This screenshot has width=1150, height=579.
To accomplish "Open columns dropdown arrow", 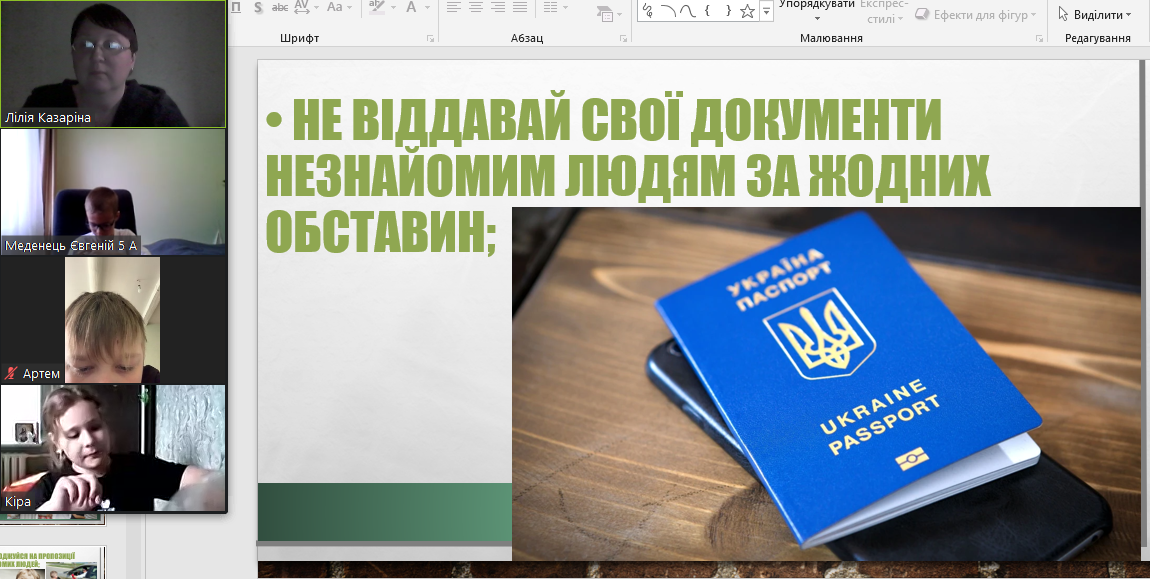I will [x=565, y=7].
